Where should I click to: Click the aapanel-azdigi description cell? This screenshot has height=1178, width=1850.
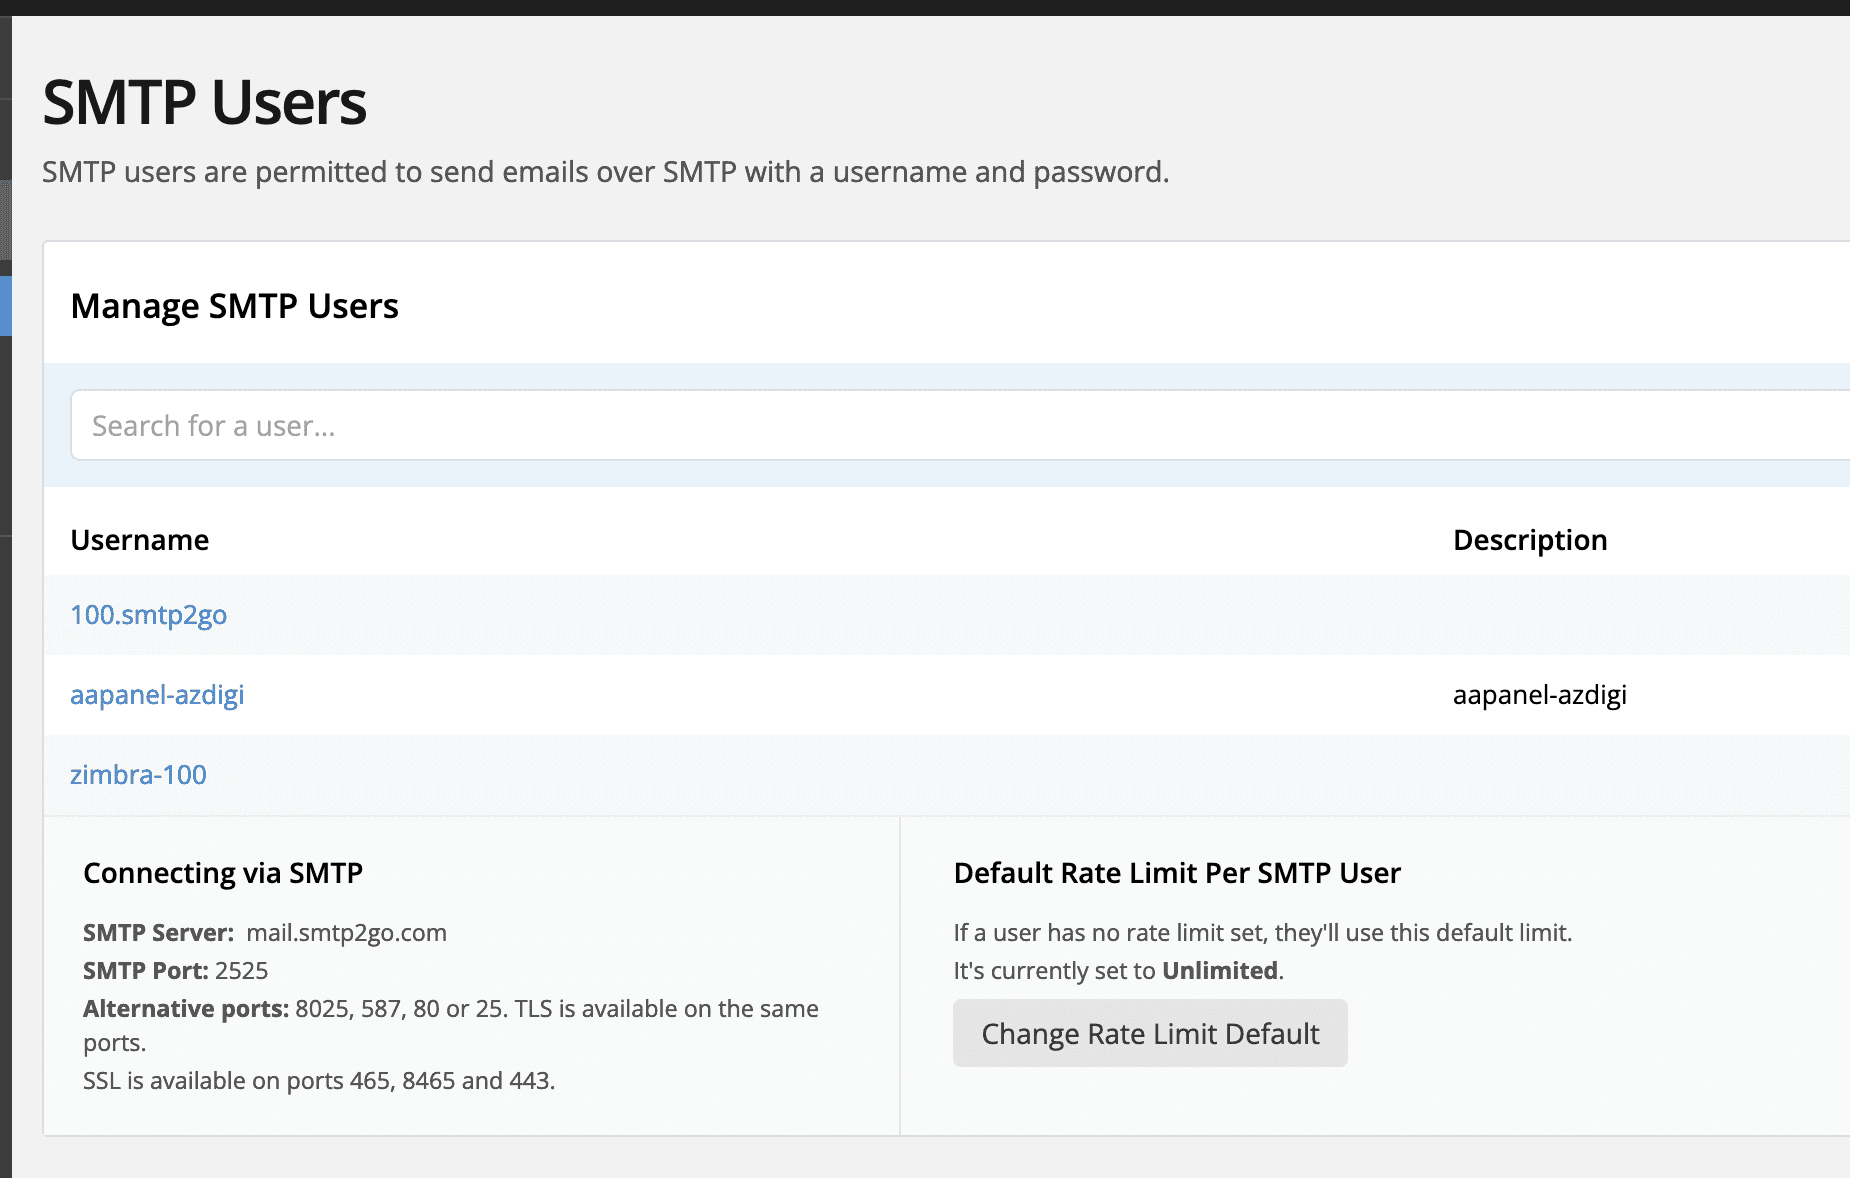point(1539,695)
